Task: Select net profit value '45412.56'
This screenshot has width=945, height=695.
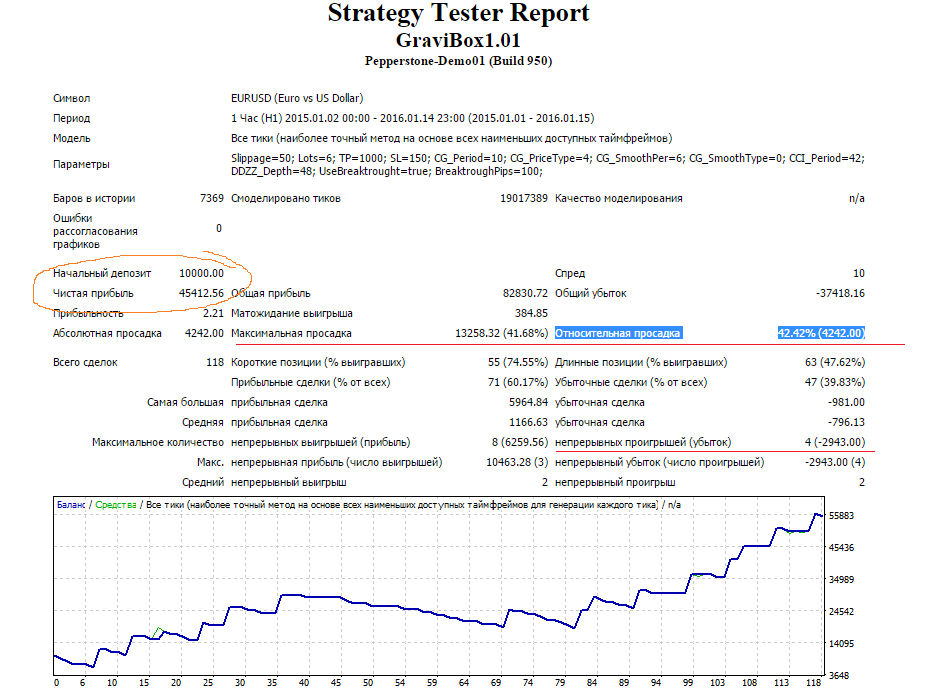Action: 201,293
